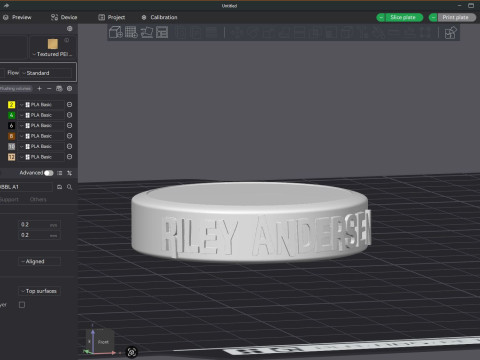The height and width of the screenshot is (360, 480).
Task: Click the camera reset icon near view cube
Action: click(x=132, y=352)
